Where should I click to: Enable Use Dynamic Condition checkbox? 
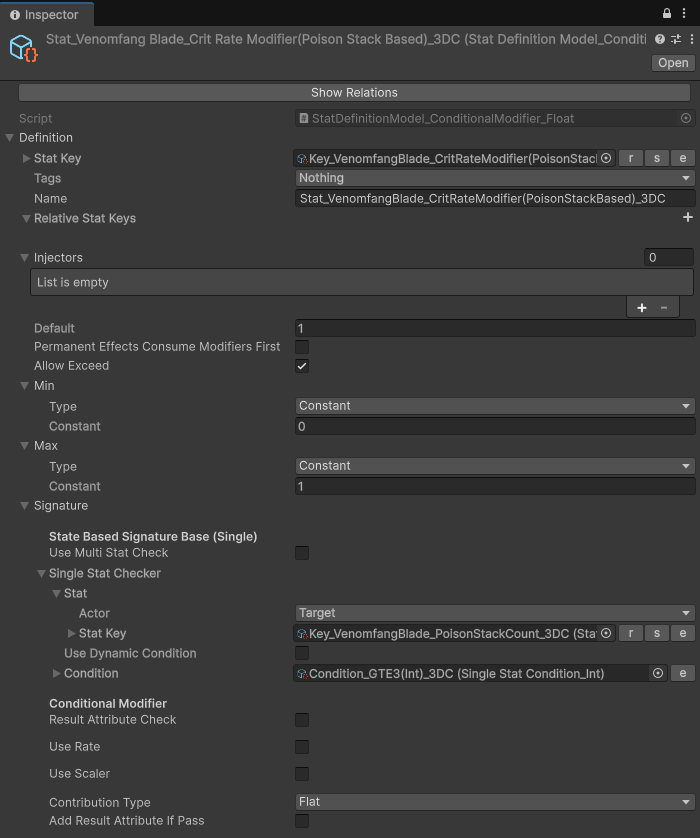[x=302, y=653]
